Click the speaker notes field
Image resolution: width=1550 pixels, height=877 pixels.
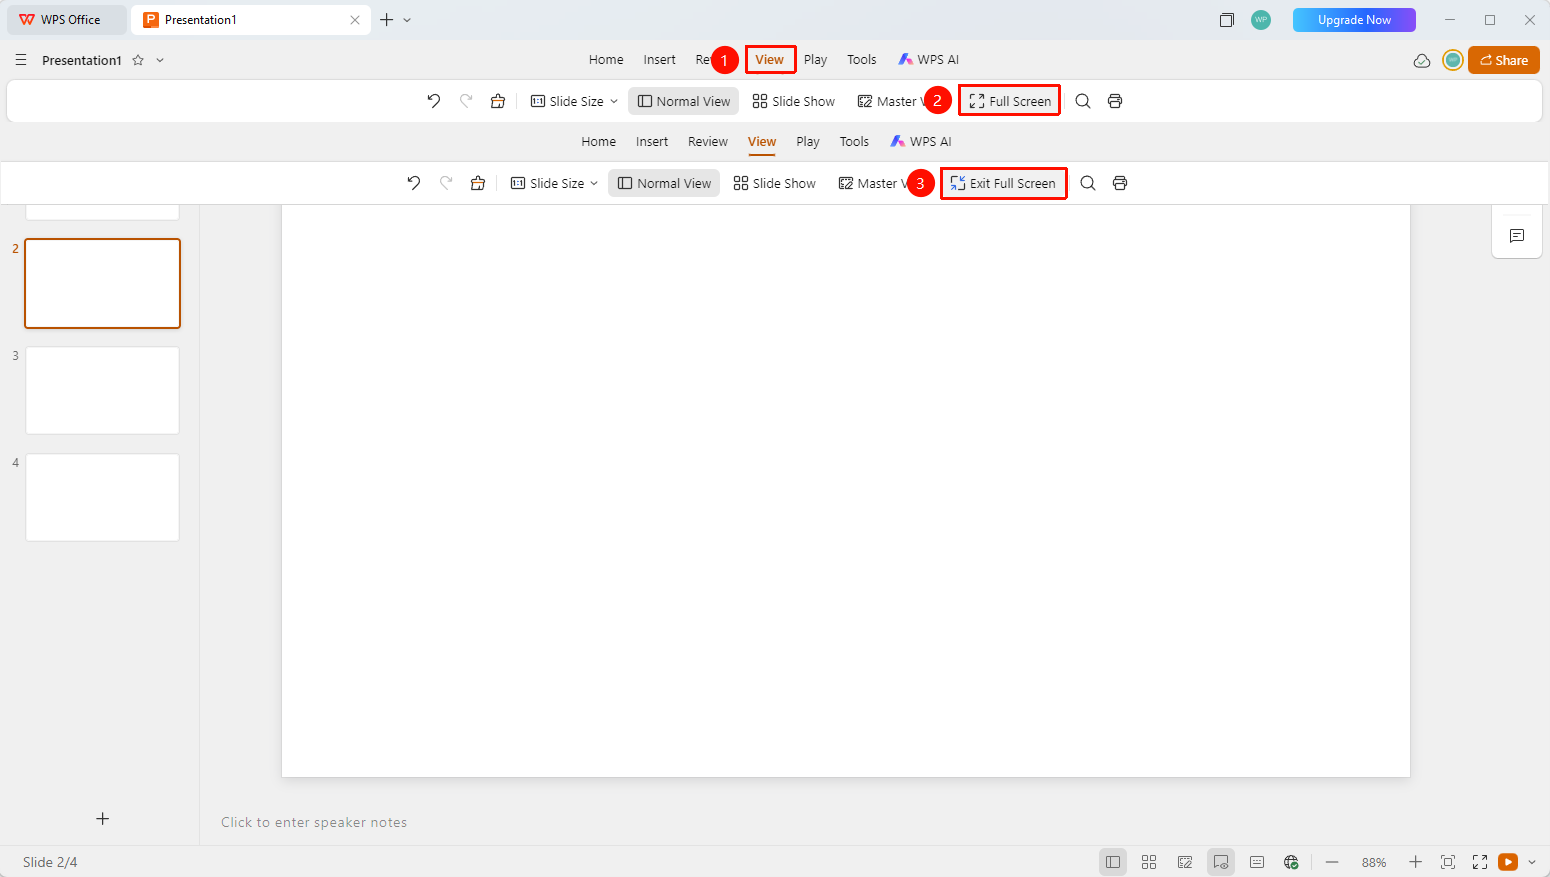pyautogui.click(x=314, y=822)
